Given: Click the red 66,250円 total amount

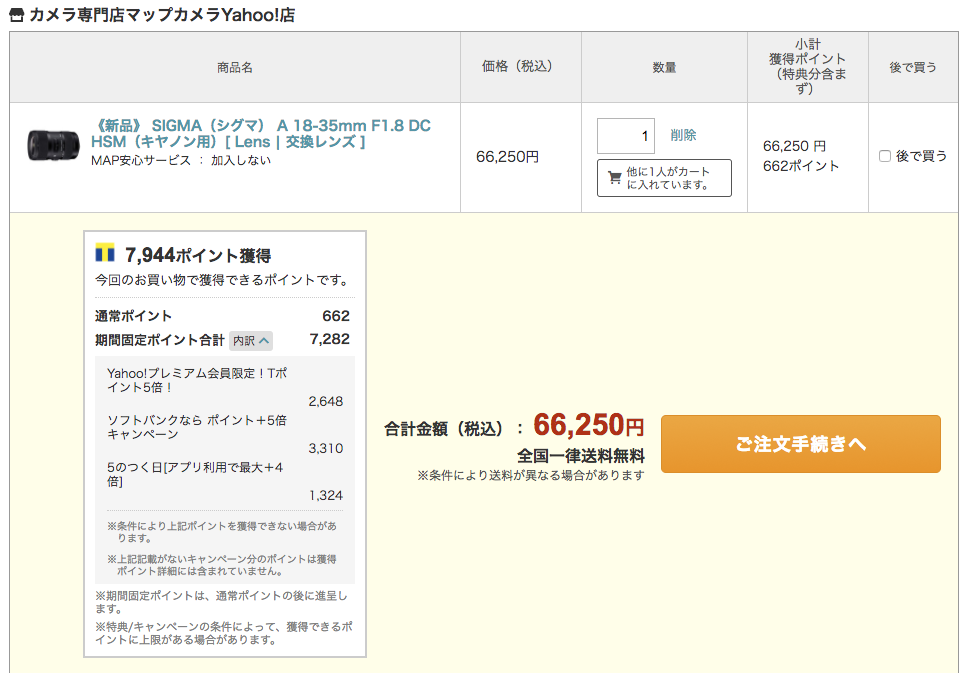Looking at the screenshot, I should [589, 425].
